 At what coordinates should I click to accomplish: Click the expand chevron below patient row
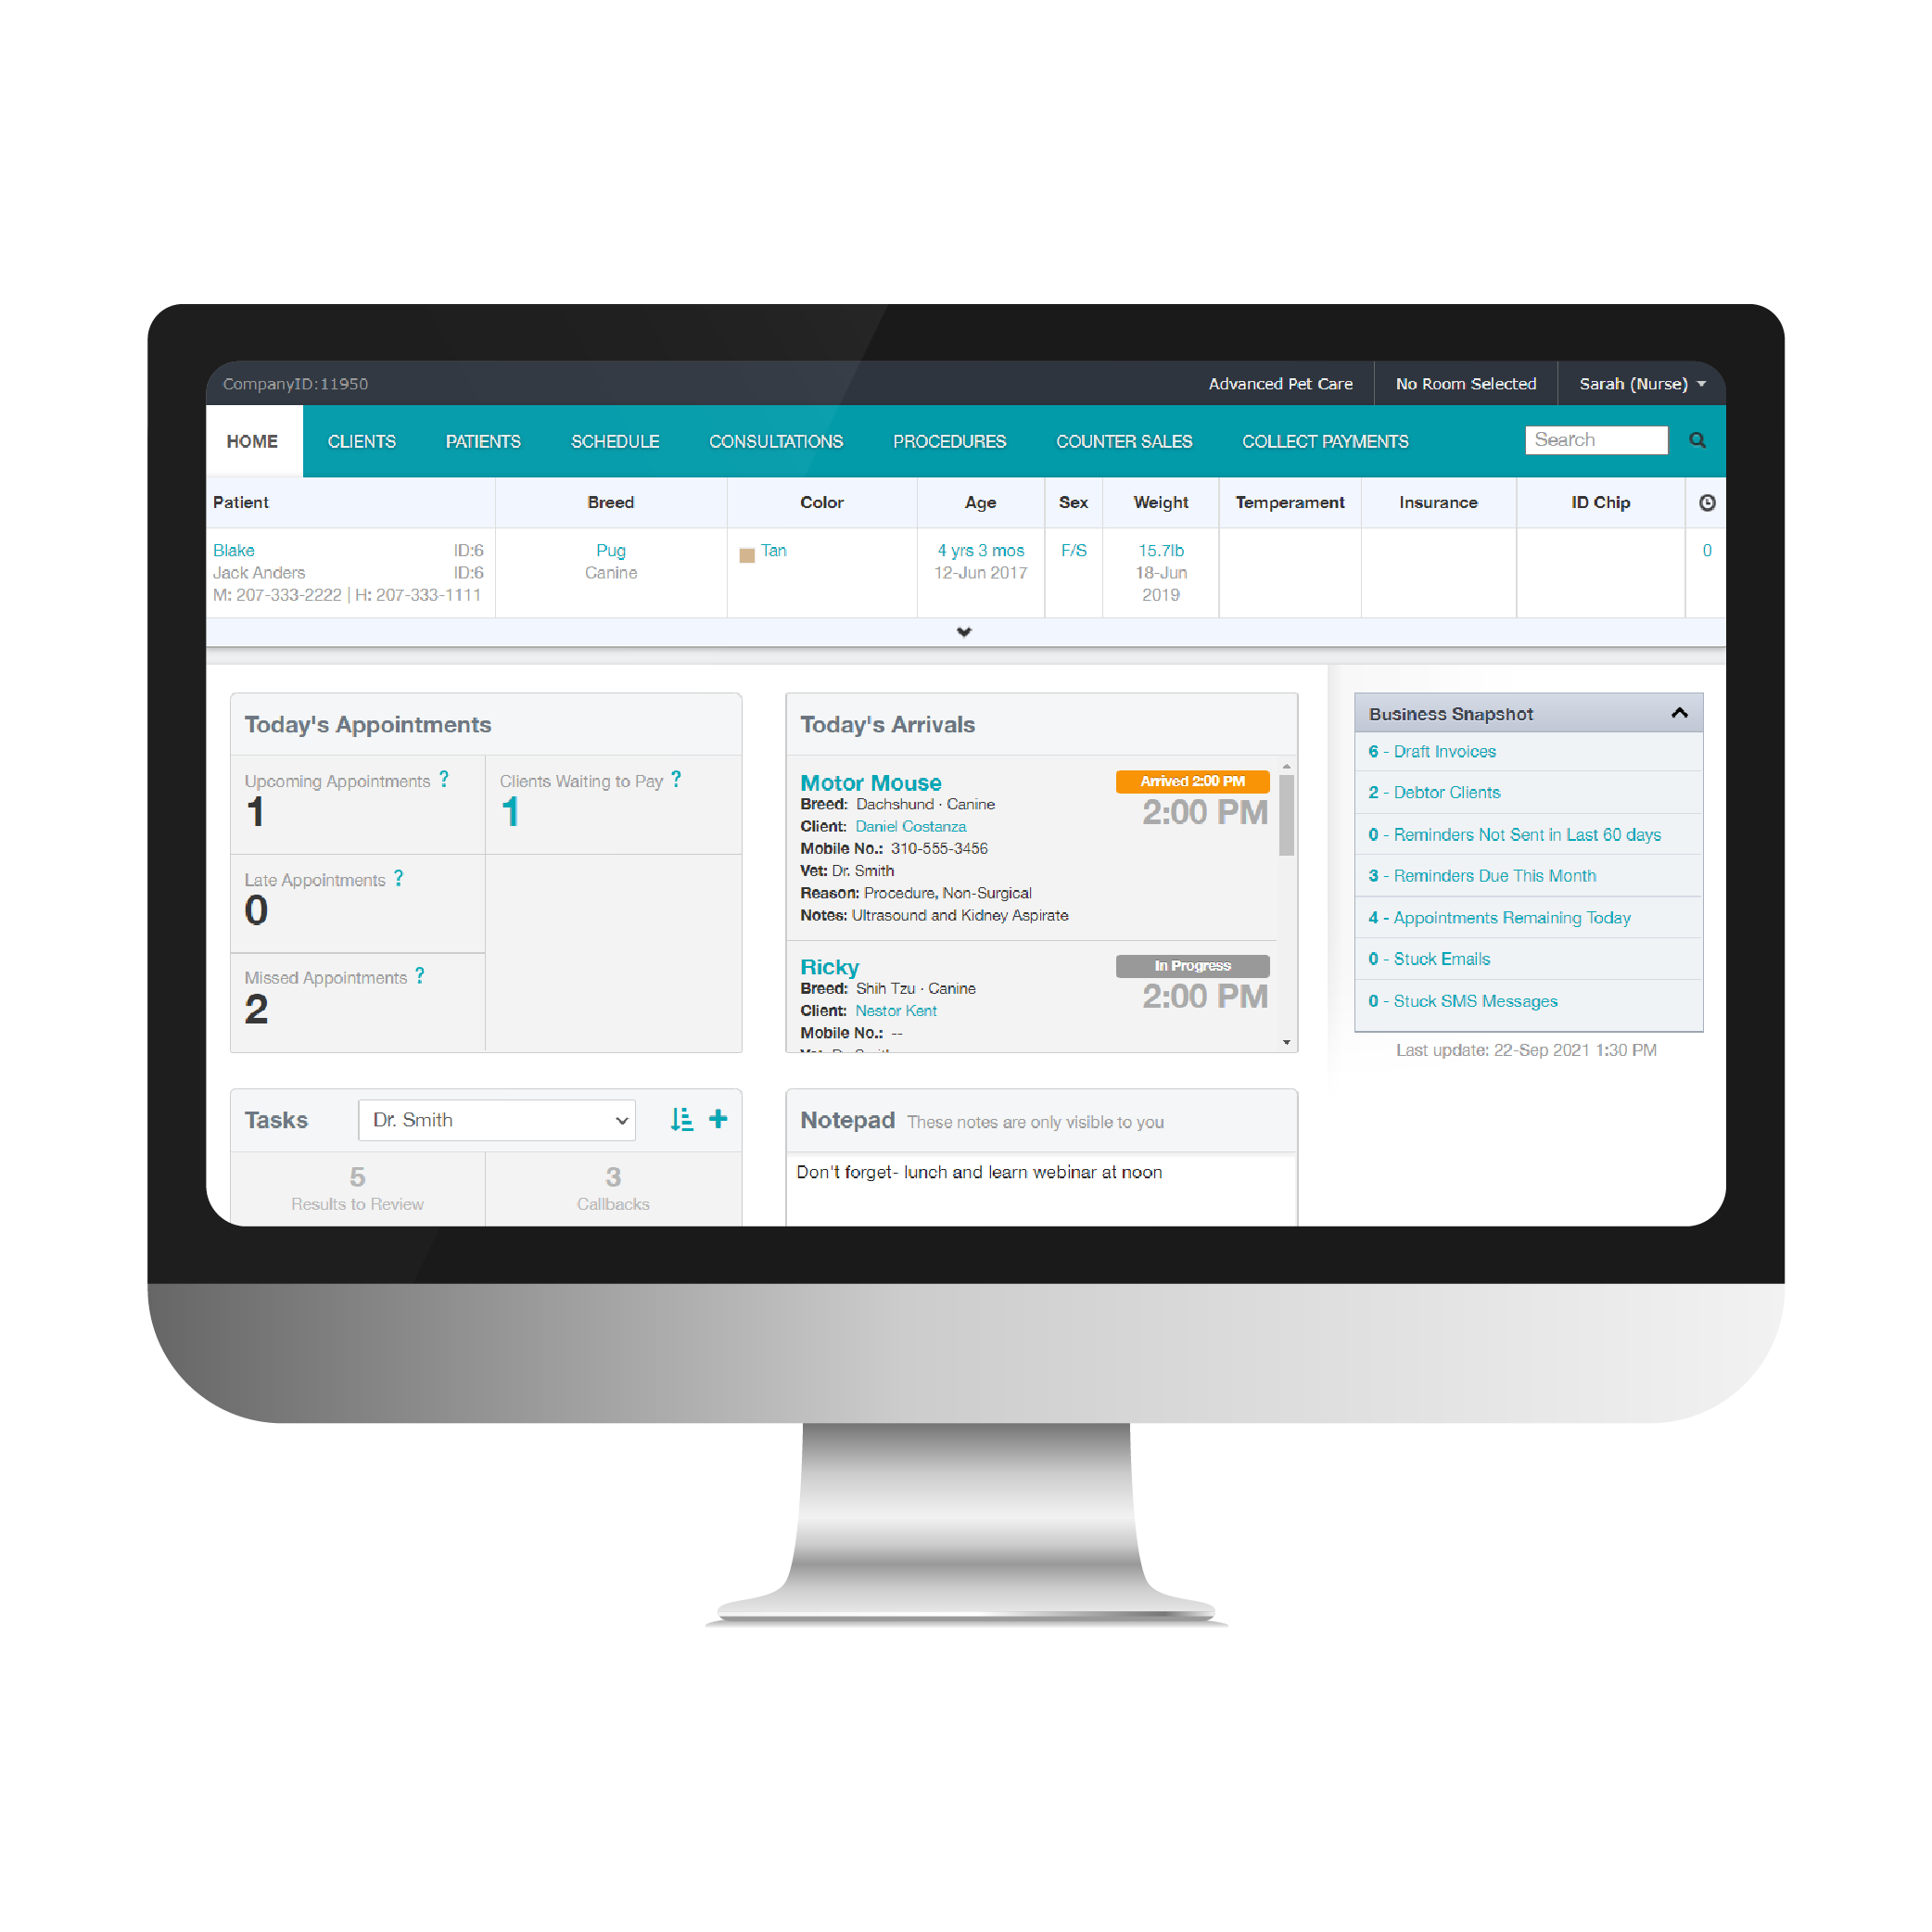click(962, 633)
